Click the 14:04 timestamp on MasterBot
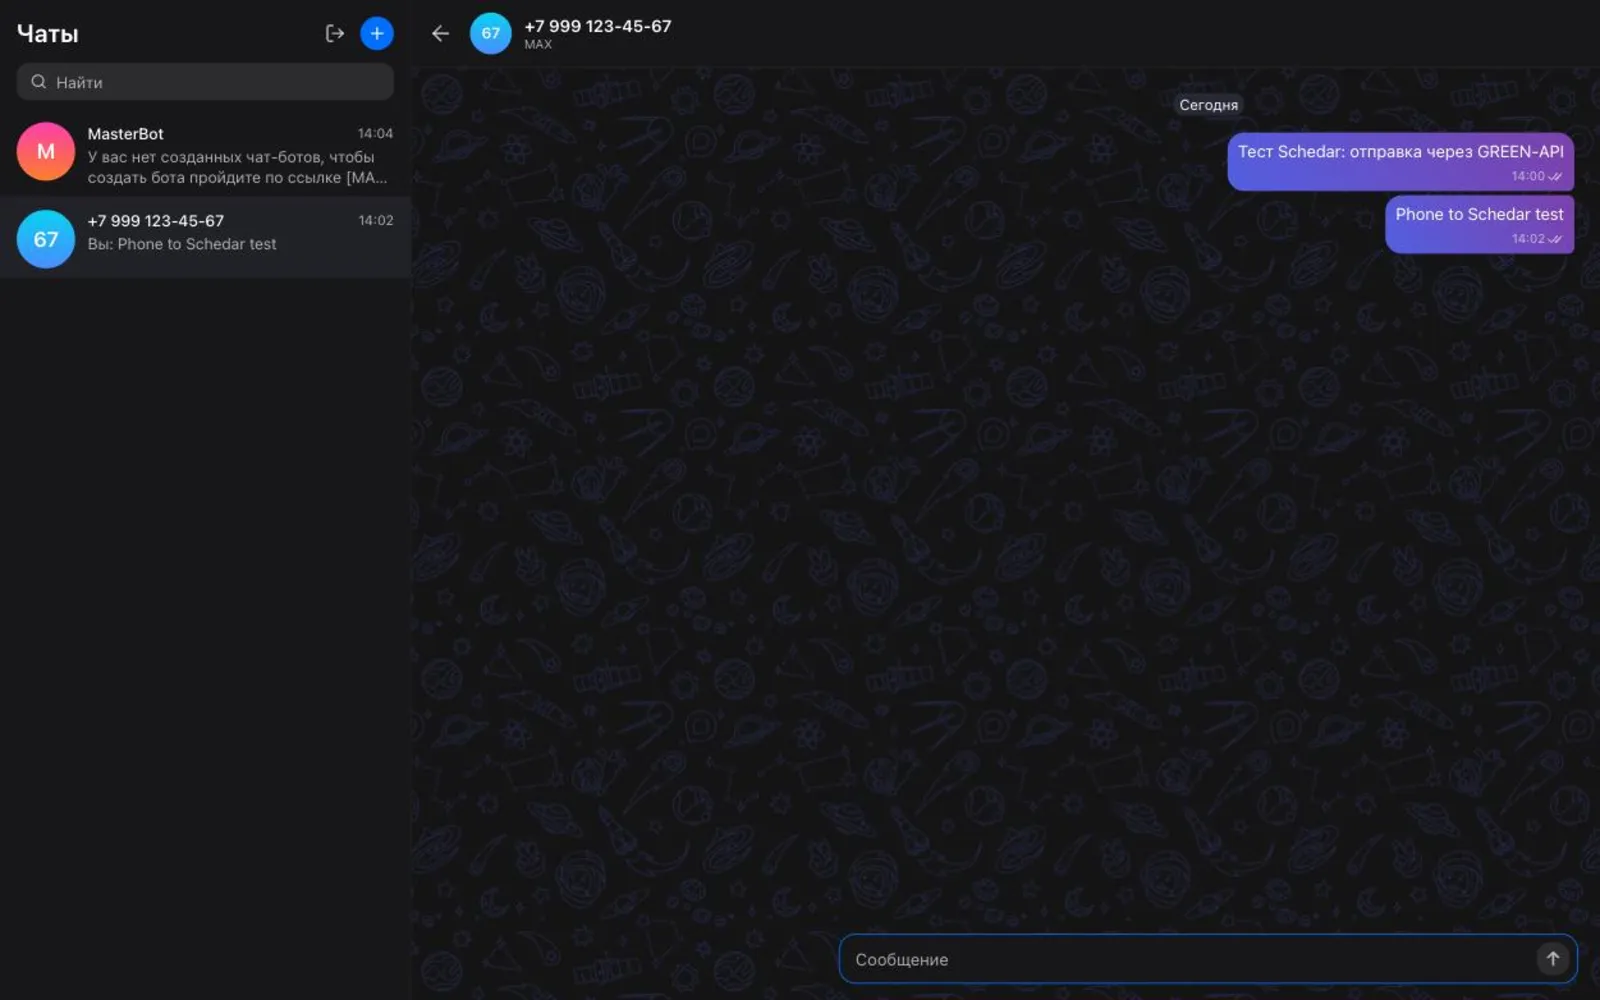 pos(375,133)
